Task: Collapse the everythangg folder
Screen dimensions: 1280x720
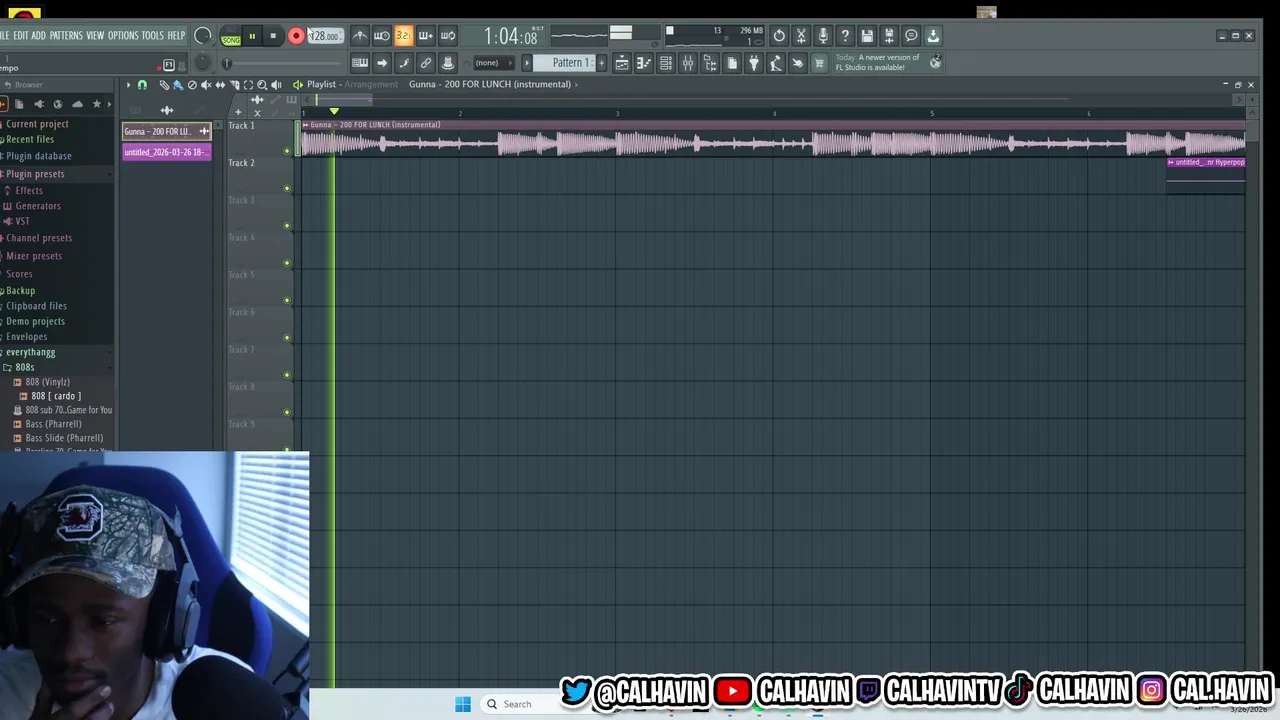Action: [x=30, y=352]
